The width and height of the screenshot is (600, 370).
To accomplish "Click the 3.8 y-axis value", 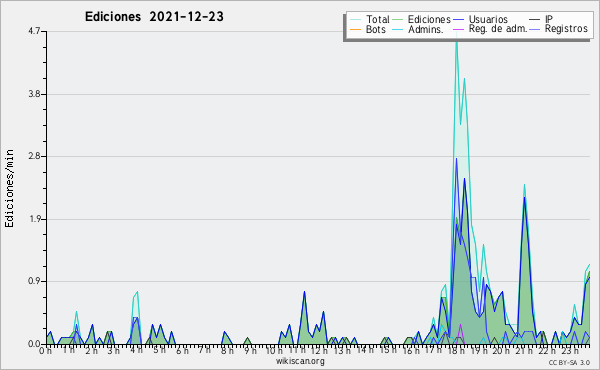I will pyautogui.click(x=34, y=94).
